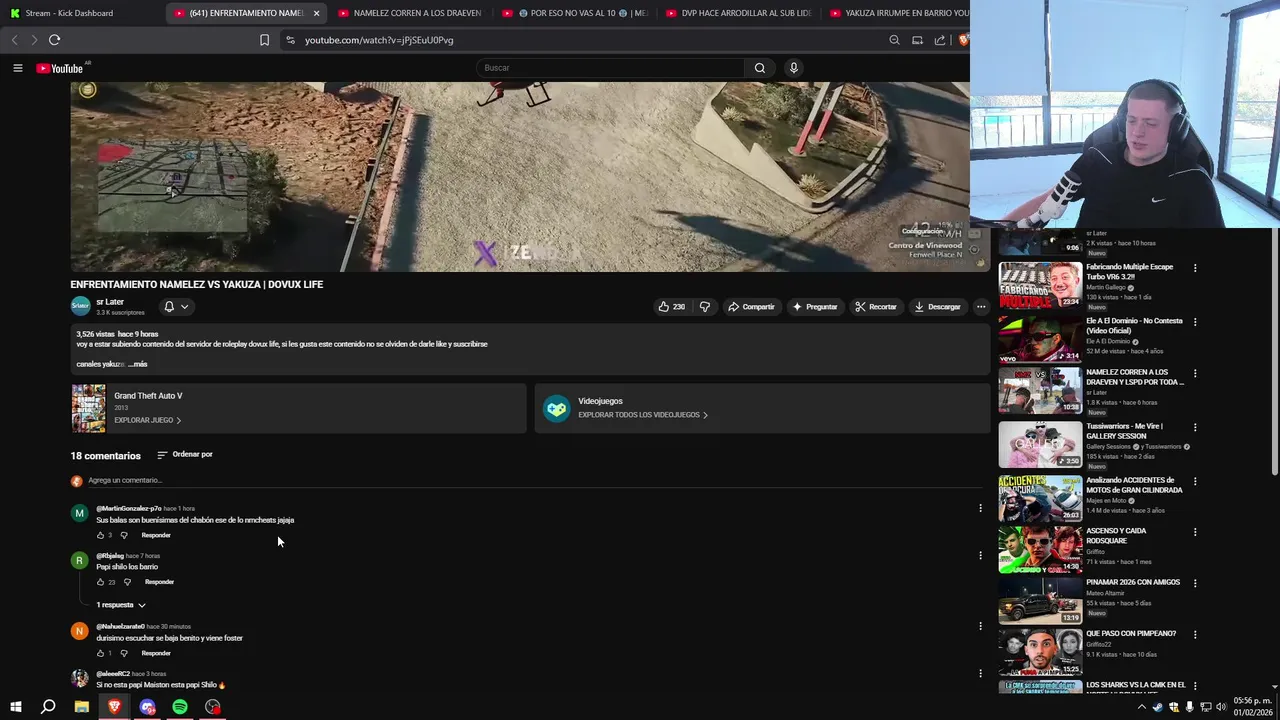Click the Descargar download button
The height and width of the screenshot is (720, 1280).
(x=937, y=307)
